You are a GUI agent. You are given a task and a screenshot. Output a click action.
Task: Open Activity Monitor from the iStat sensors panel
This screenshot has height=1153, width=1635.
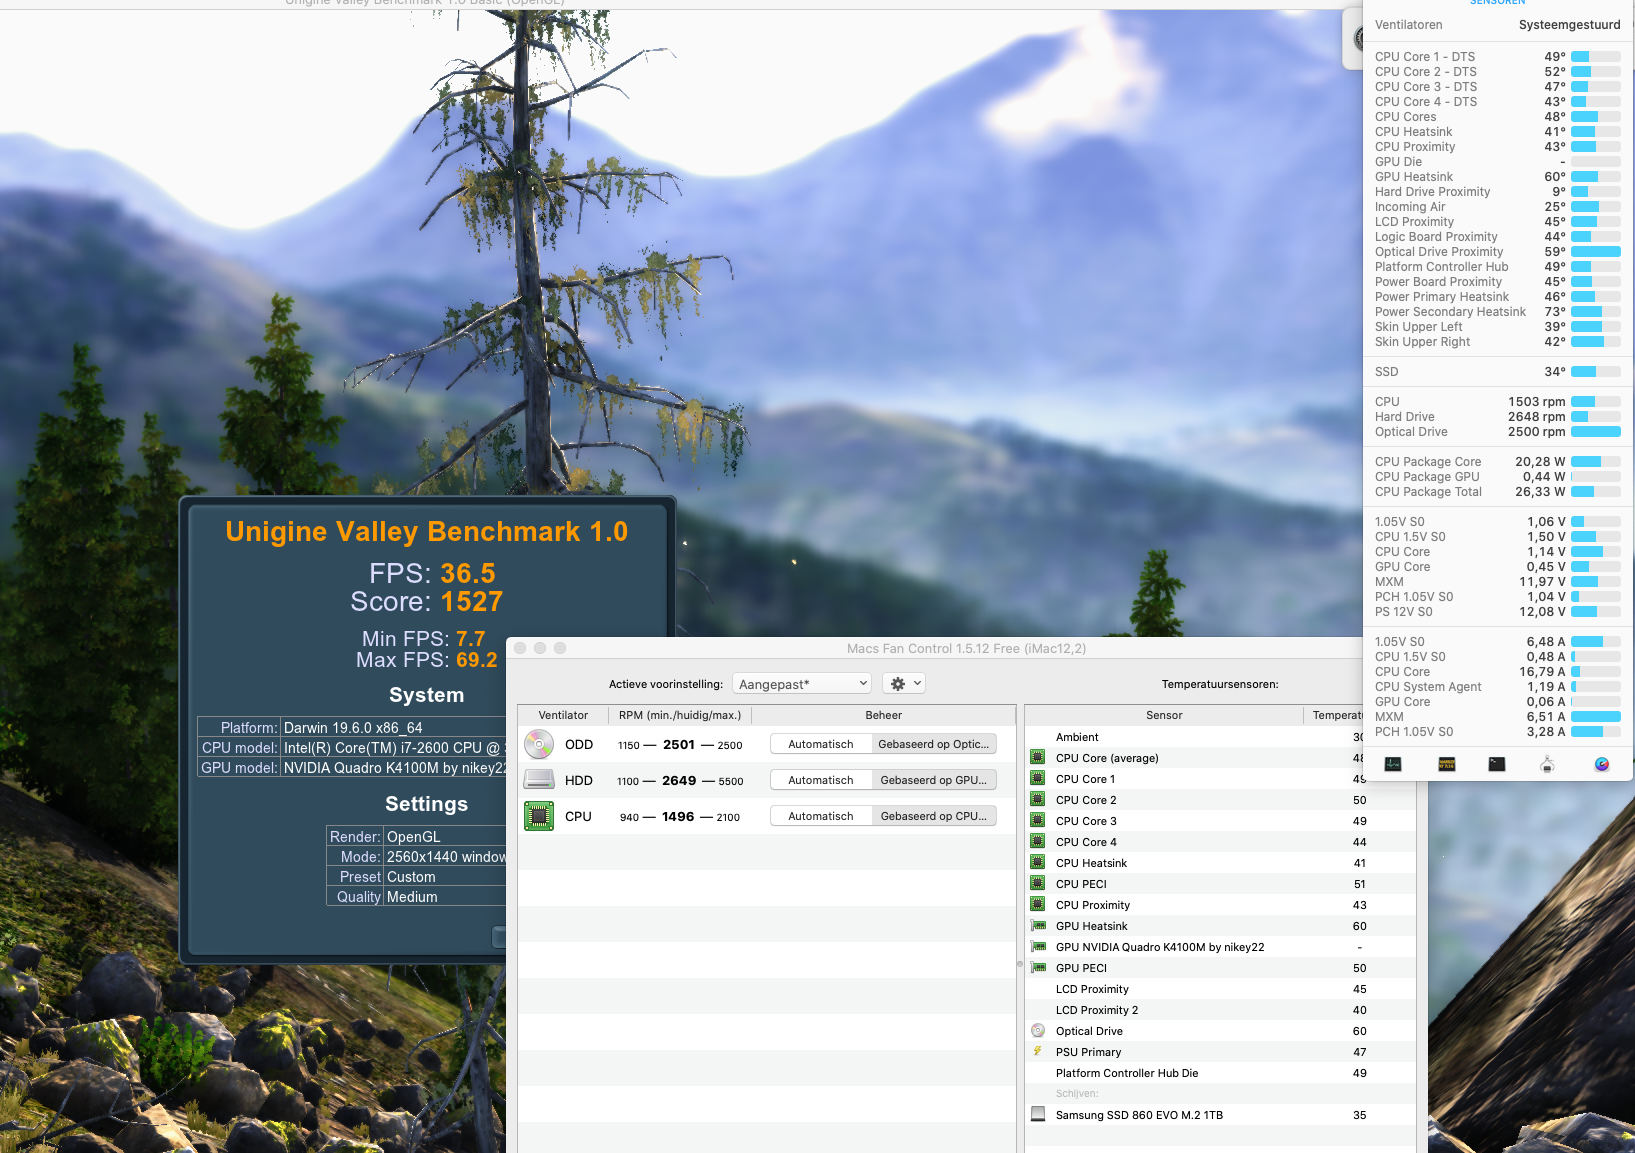(x=1393, y=764)
